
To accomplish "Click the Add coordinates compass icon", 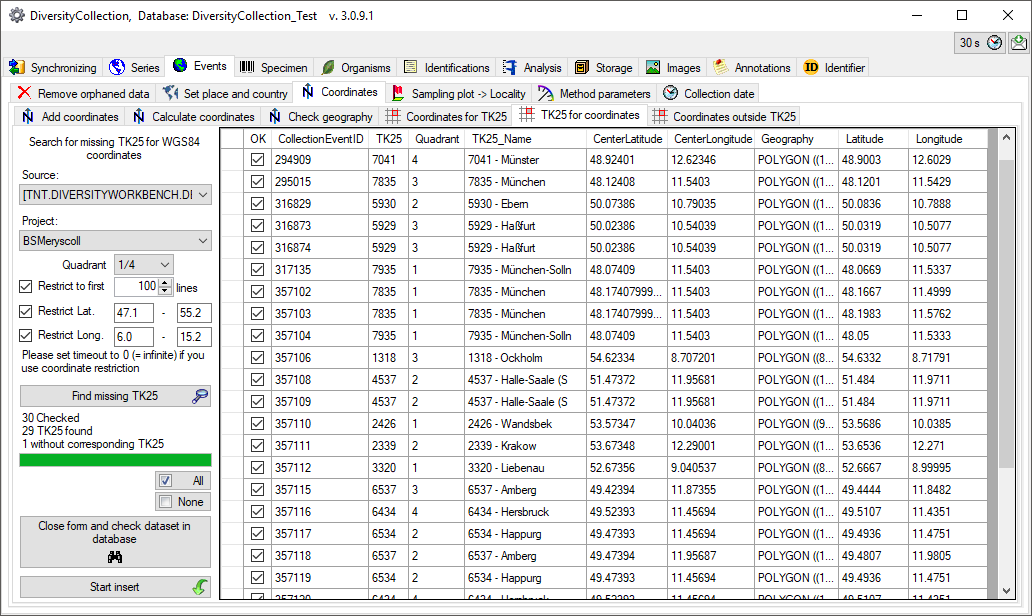I will 28,116.
